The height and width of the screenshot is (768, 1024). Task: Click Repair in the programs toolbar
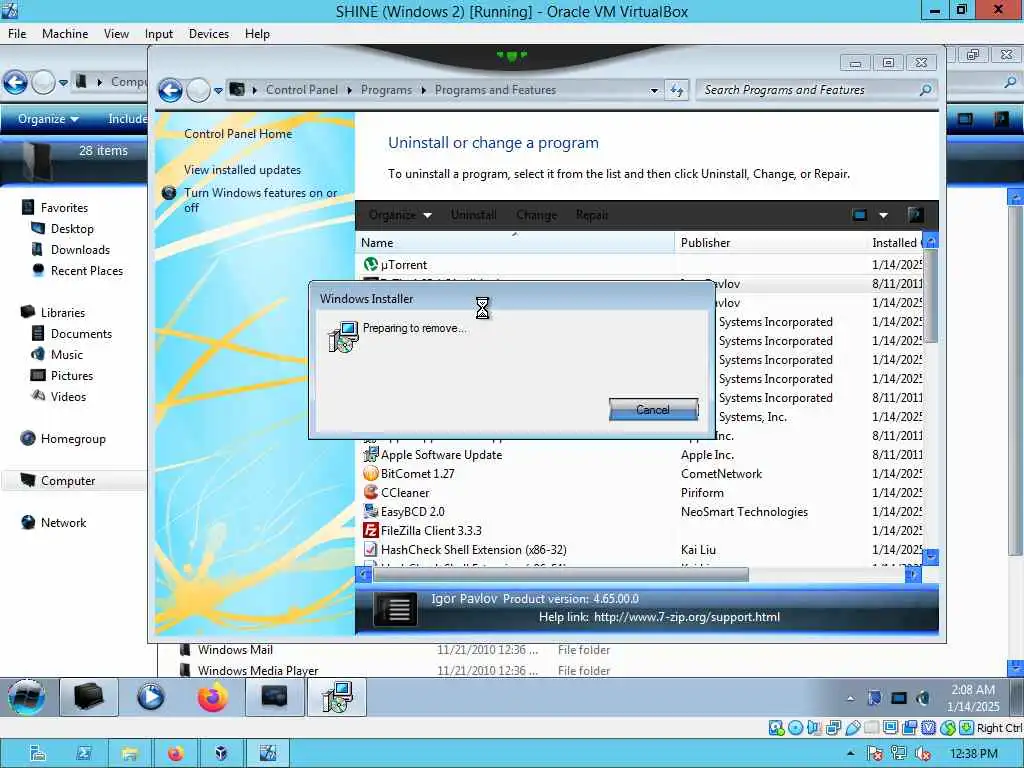tap(592, 215)
